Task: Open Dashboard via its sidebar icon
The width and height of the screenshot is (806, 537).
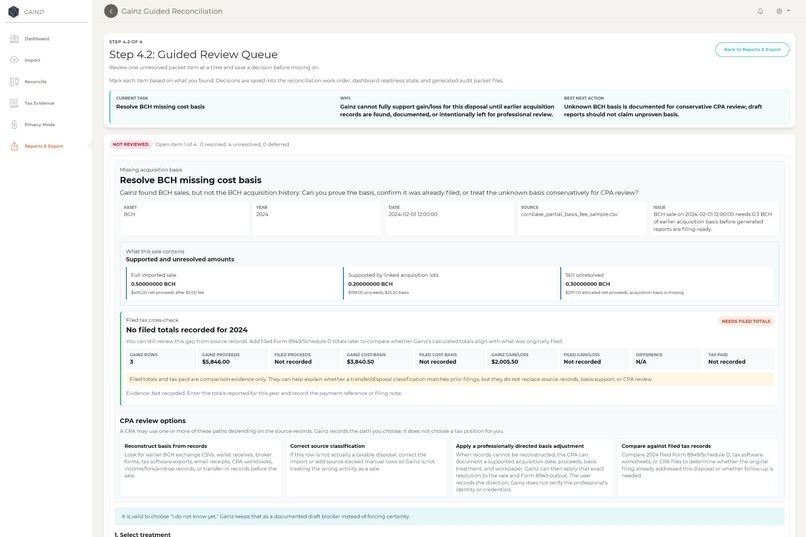Action: click(14, 39)
